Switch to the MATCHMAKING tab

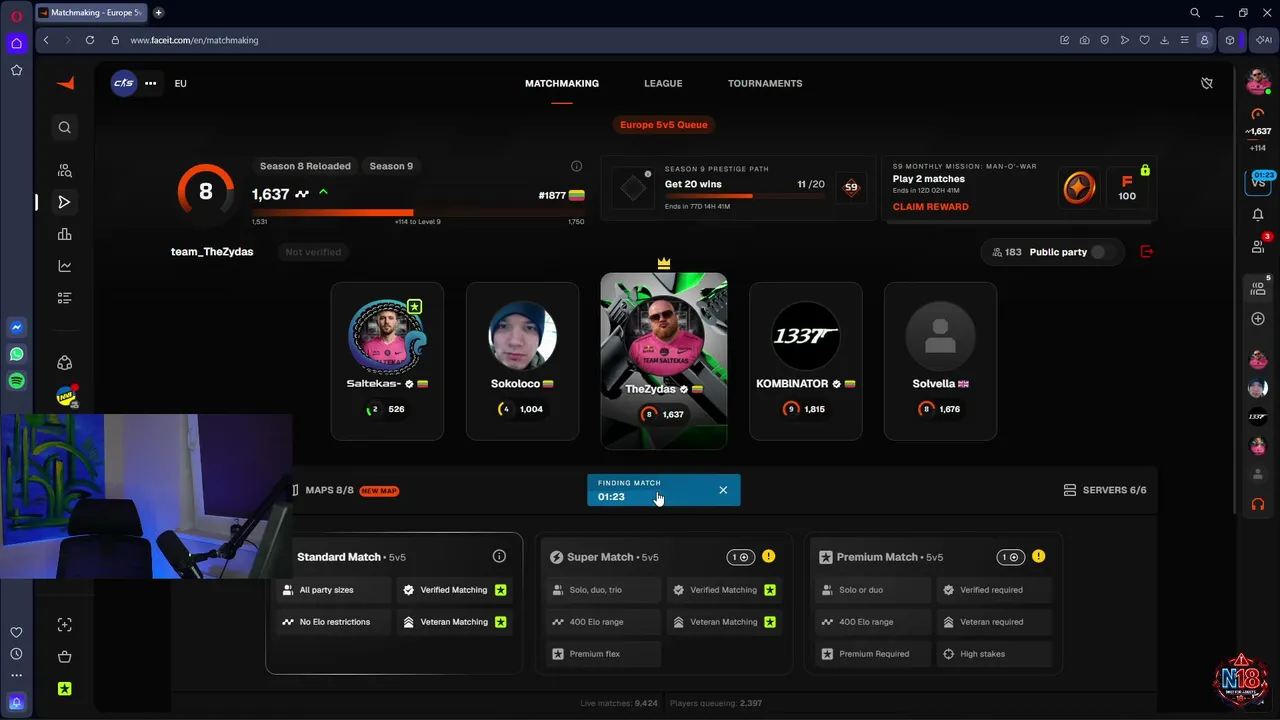pyautogui.click(x=562, y=83)
